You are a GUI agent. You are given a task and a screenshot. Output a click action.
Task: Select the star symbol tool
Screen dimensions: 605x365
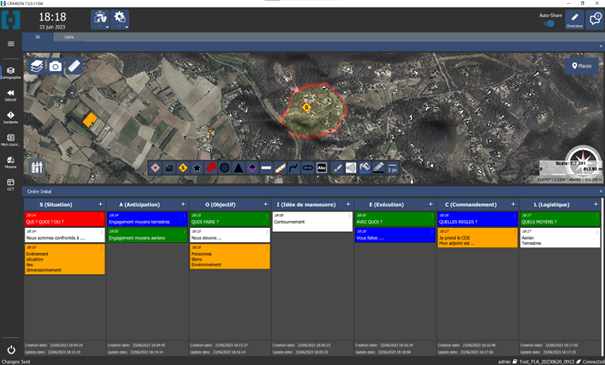click(x=197, y=168)
